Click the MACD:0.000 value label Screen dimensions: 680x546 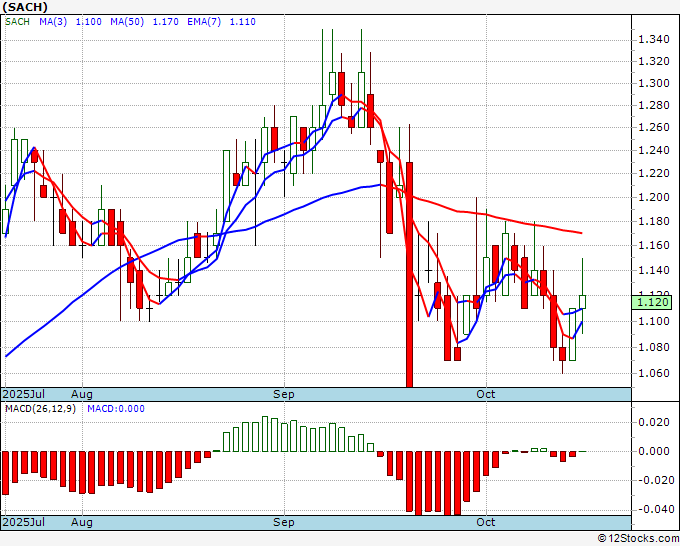116,409
